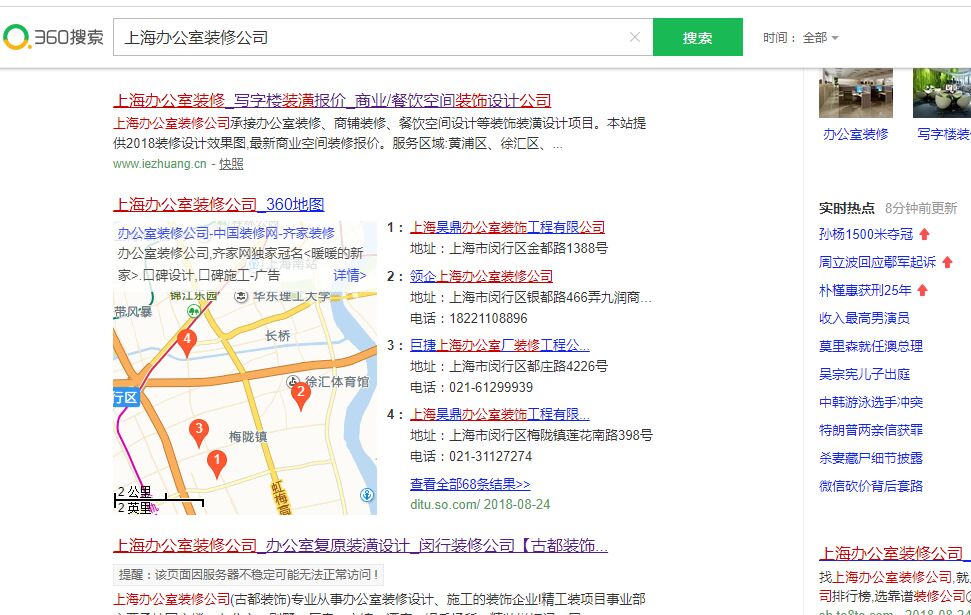
Task: Open hot topic 中韩游泳选手冲突
Action: (871, 402)
